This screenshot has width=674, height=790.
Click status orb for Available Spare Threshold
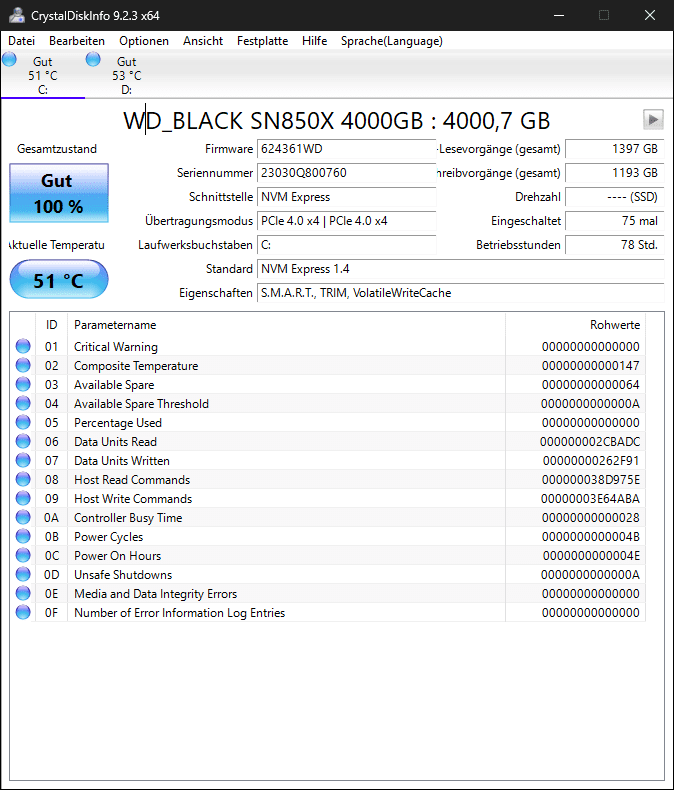click(x=23, y=403)
